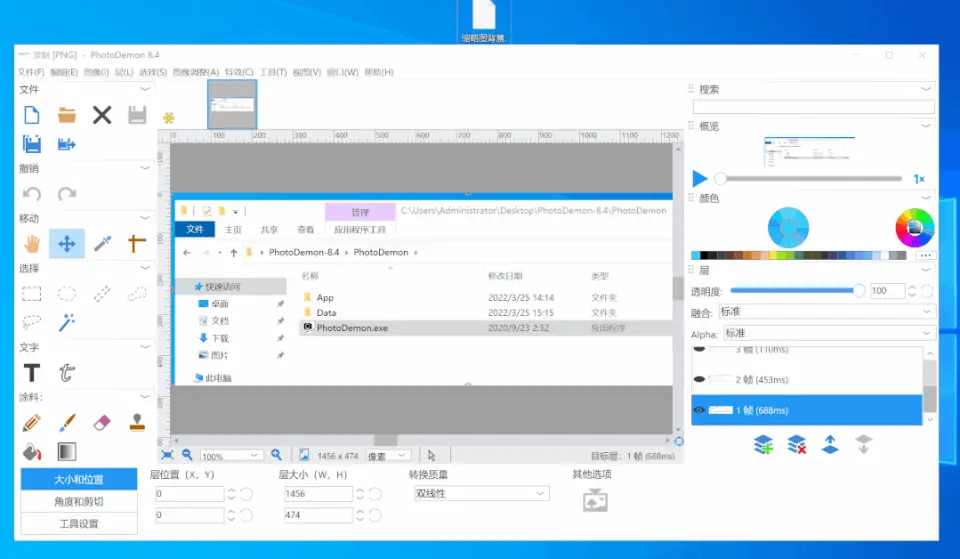
Task: Select the Line selection tool
Action: [102, 294]
